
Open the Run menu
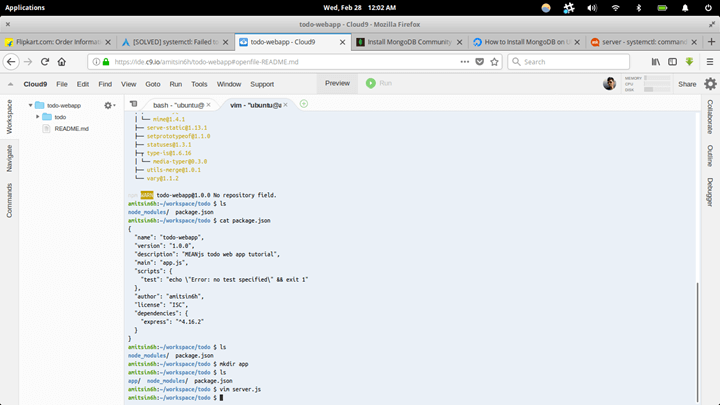point(175,84)
